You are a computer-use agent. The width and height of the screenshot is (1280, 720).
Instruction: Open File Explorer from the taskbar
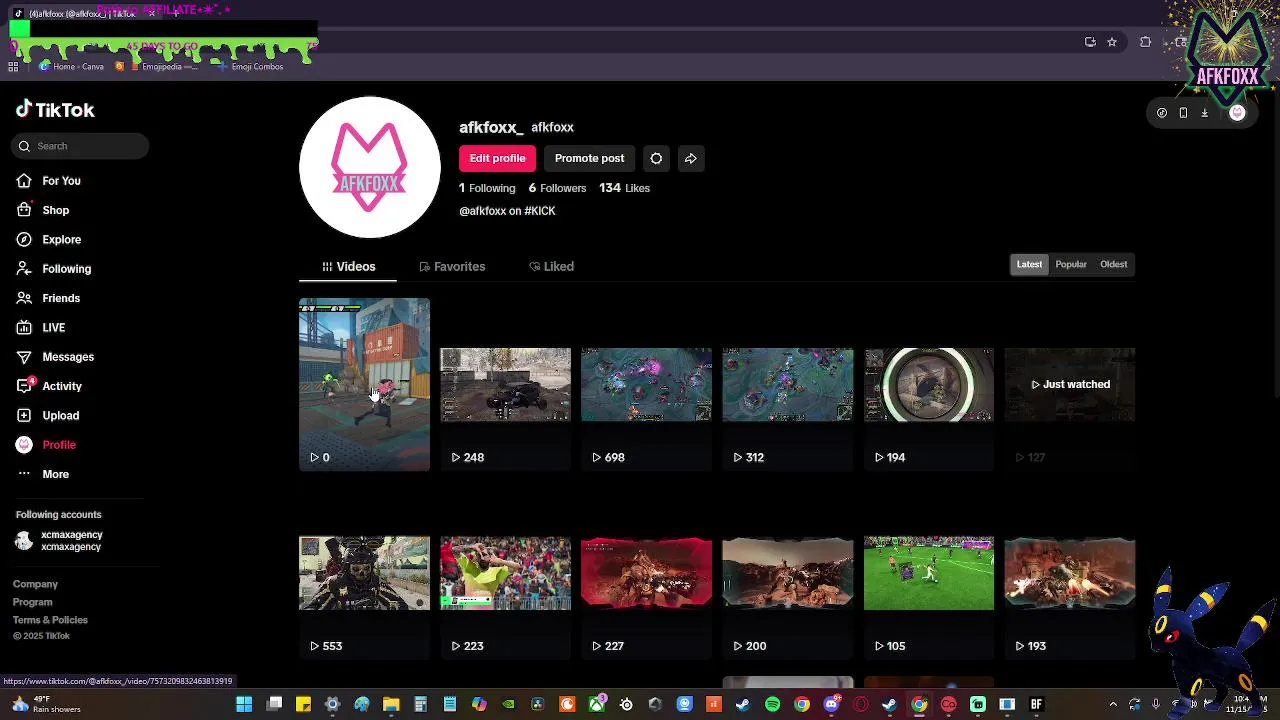click(391, 705)
